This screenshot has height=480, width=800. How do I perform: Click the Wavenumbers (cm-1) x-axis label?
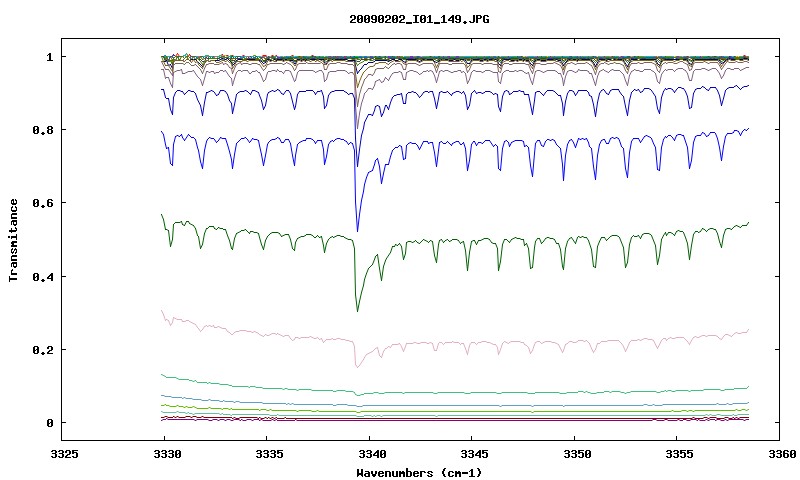(x=419, y=473)
